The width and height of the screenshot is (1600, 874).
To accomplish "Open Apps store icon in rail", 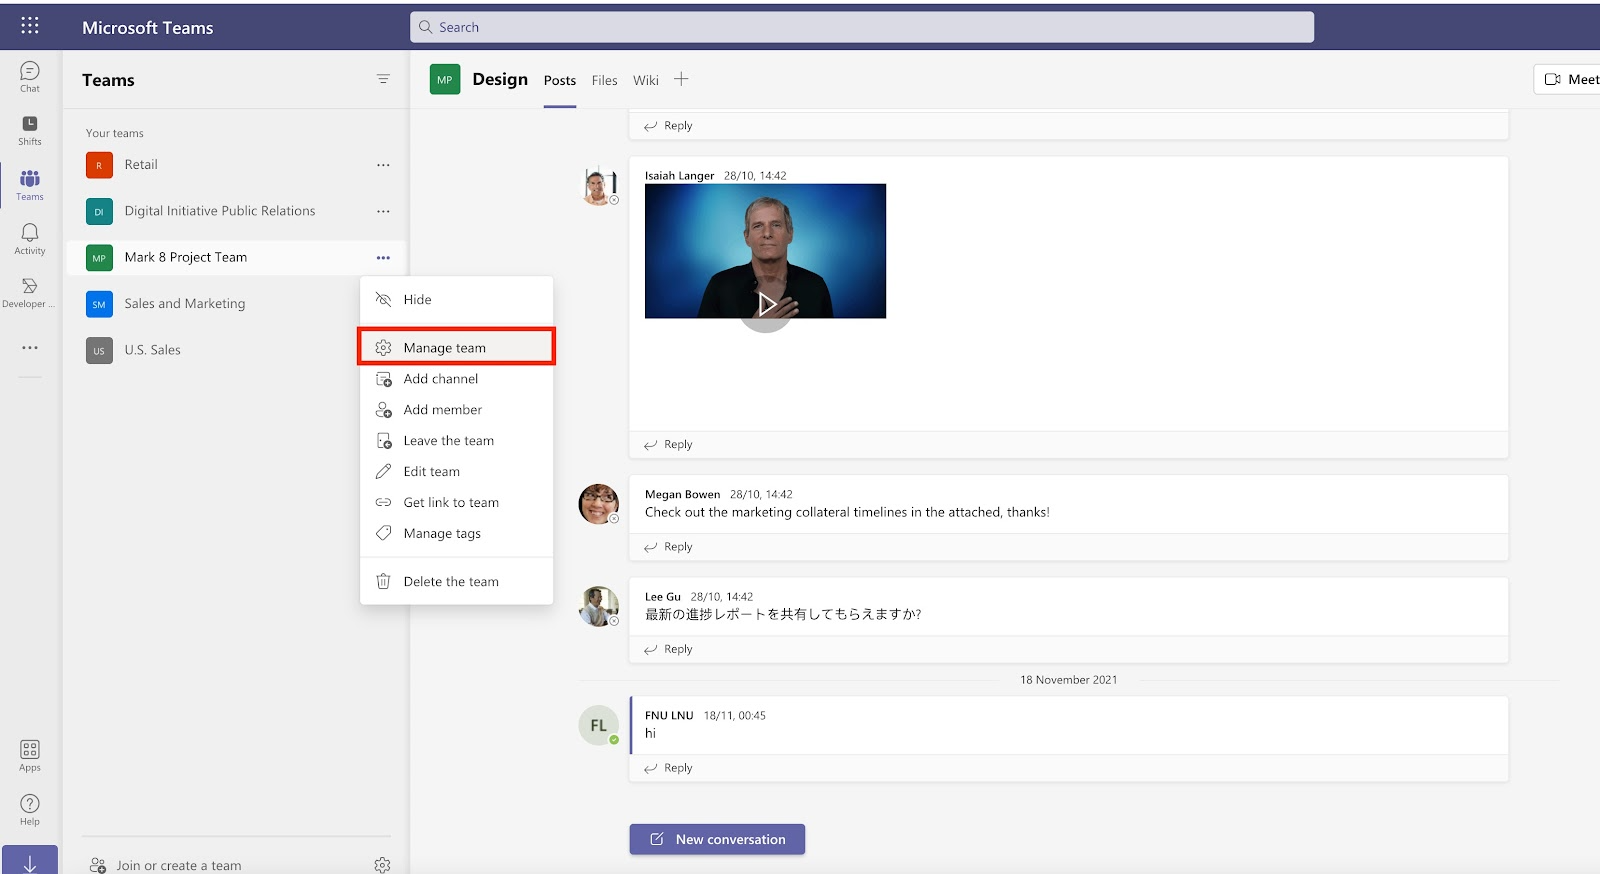I will coord(30,755).
